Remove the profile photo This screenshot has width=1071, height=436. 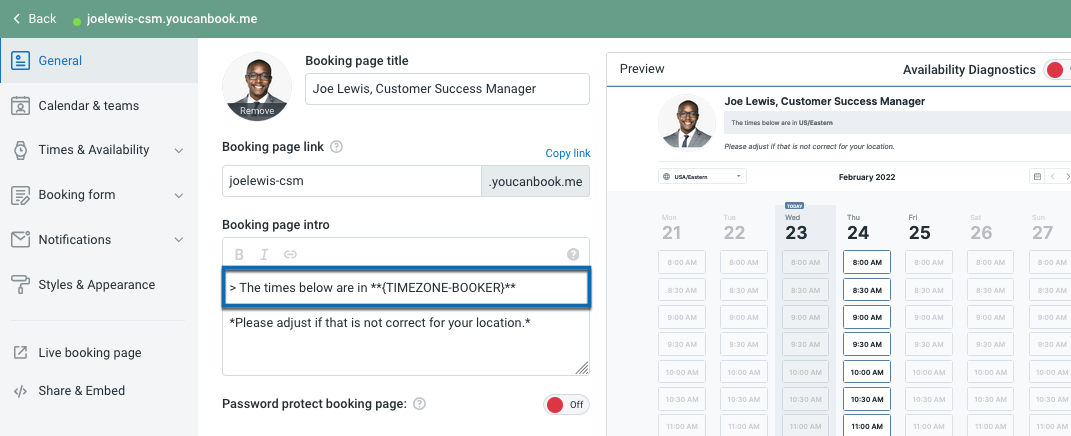(257, 111)
